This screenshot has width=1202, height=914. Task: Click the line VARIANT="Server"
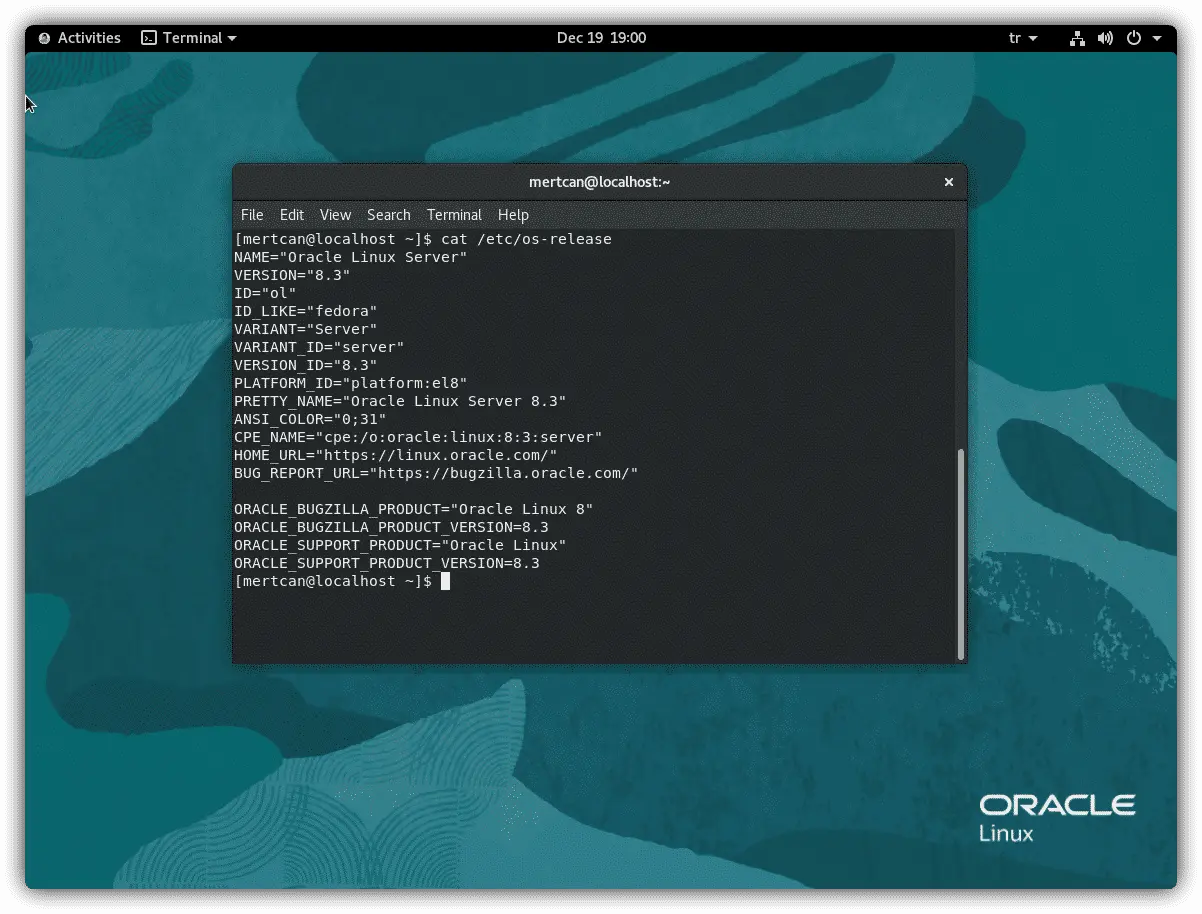click(306, 329)
